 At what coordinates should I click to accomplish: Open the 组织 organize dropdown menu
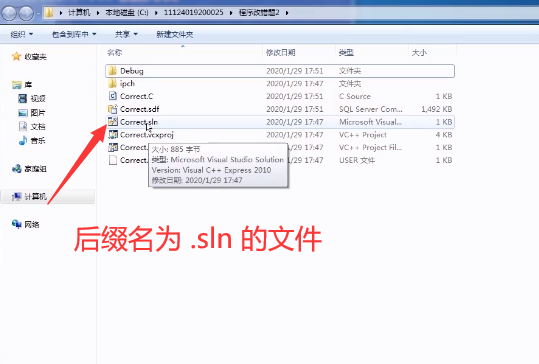[21, 34]
